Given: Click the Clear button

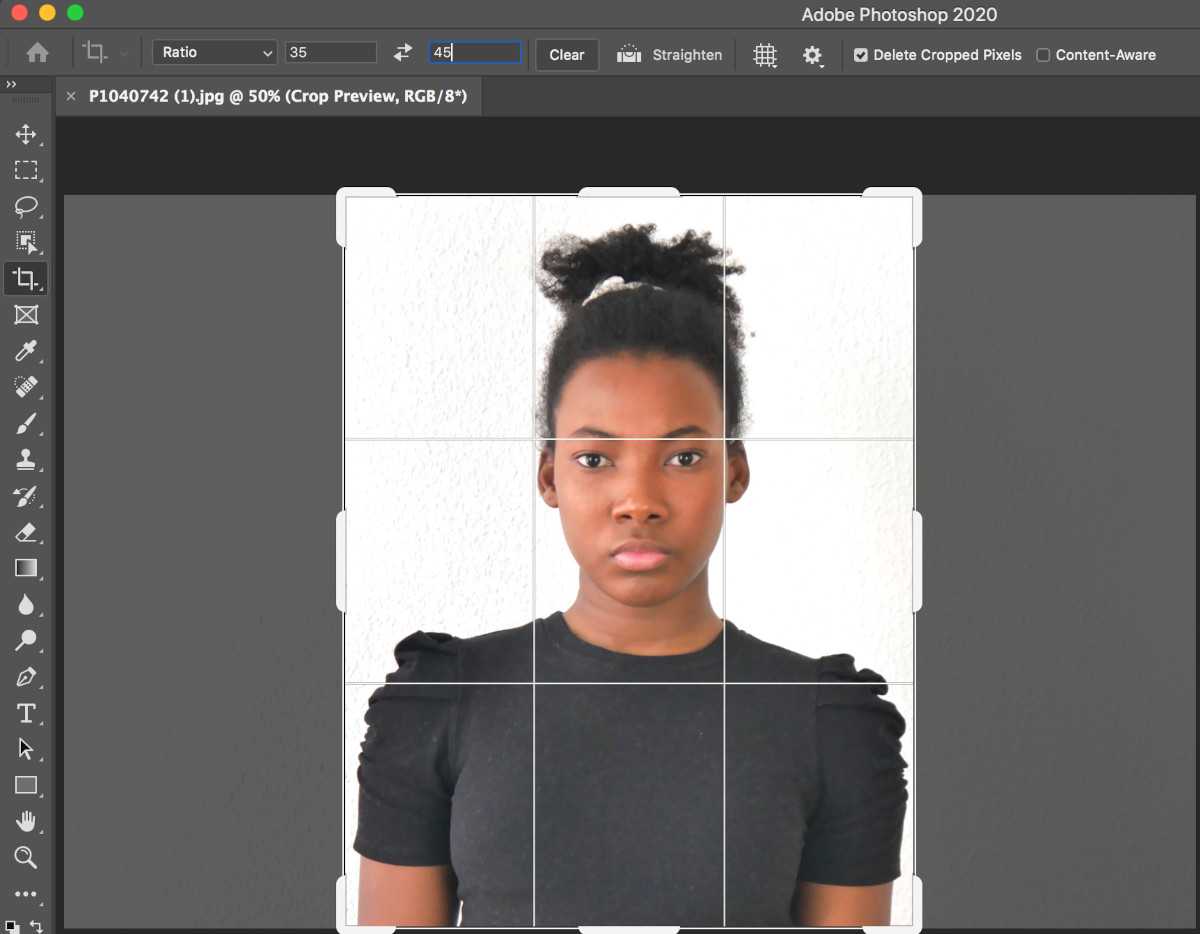Looking at the screenshot, I should 567,55.
